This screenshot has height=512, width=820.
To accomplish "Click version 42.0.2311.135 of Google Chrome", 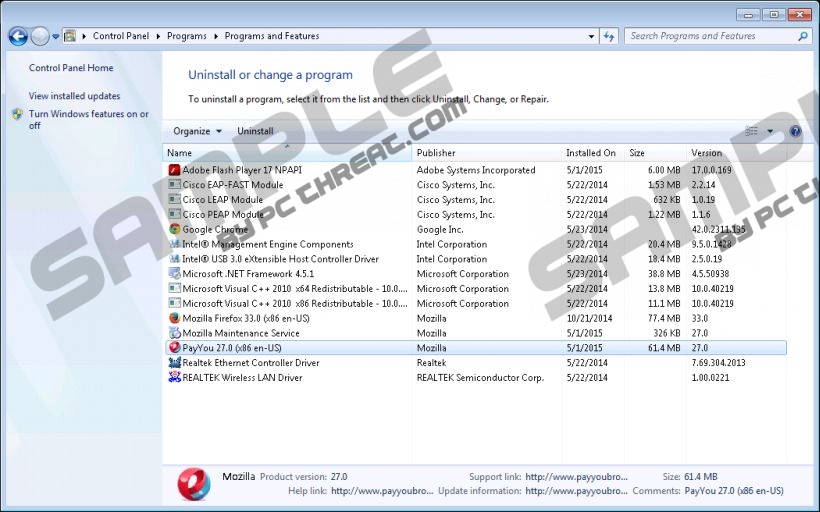I will (x=719, y=229).
